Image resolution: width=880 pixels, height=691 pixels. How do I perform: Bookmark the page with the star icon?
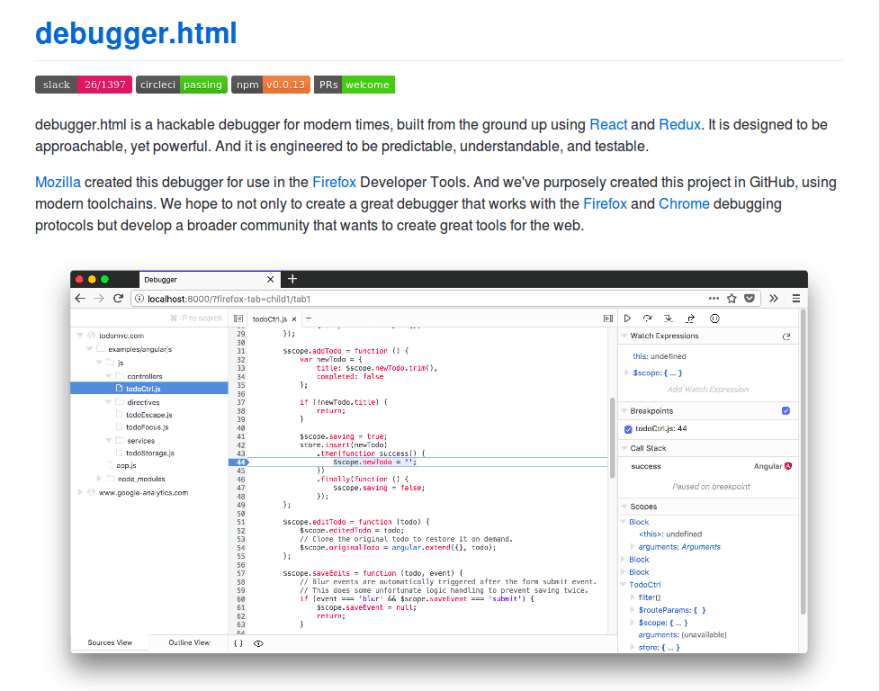pos(732,299)
